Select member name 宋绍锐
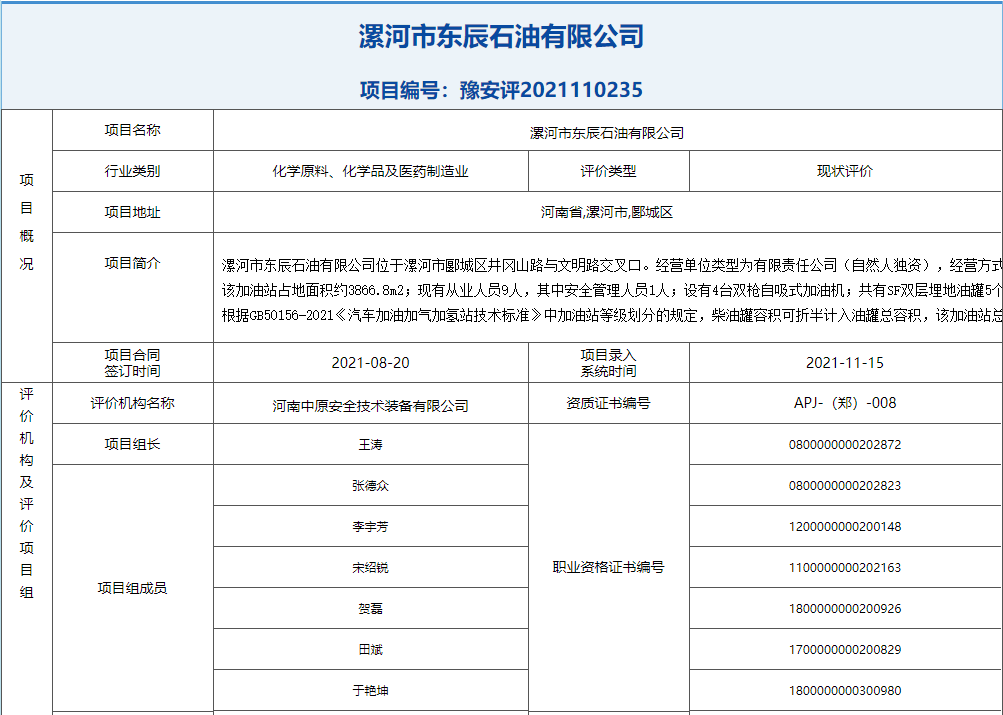The width and height of the screenshot is (1003, 715). pyautogui.click(x=370, y=567)
